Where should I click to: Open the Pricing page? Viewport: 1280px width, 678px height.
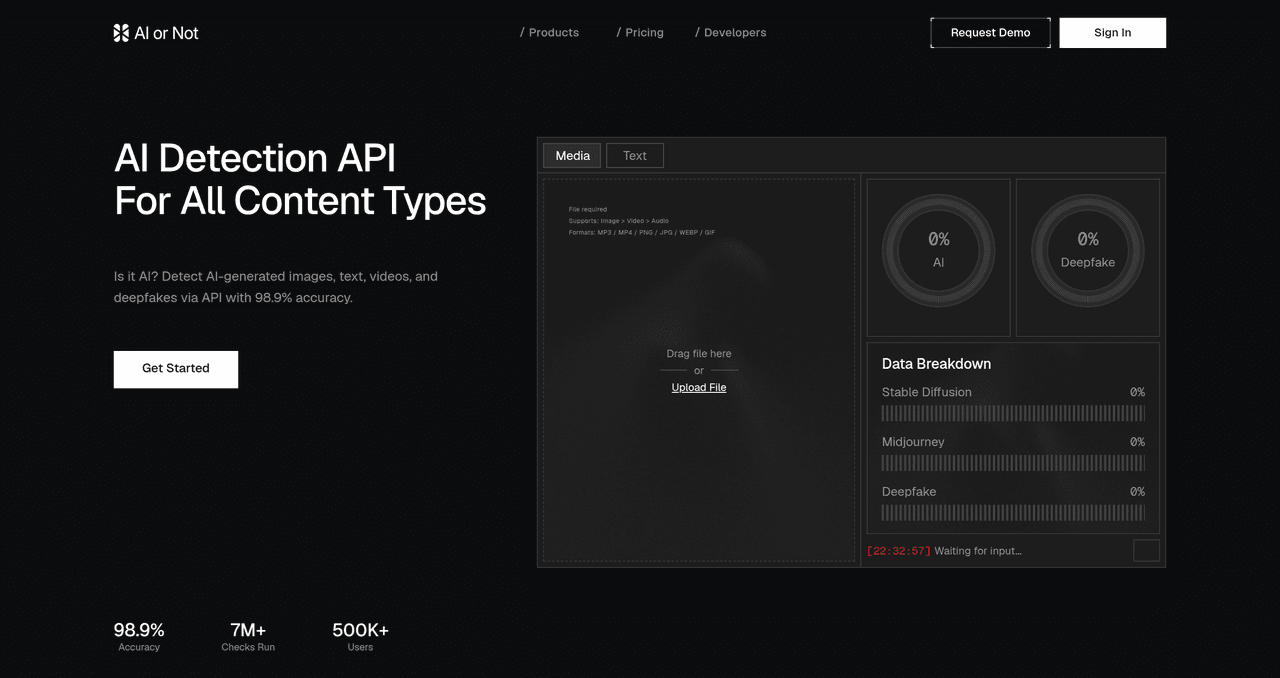coord(640,32)
